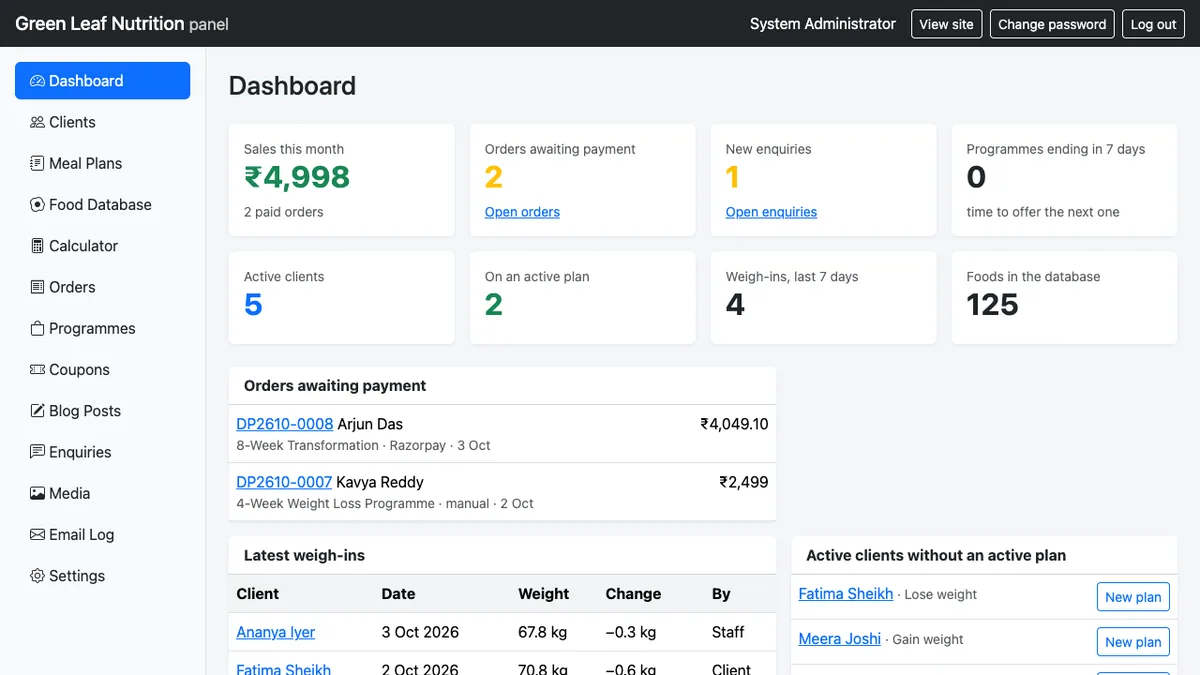Open Ananya Iyer's client profile

point(276,632)
